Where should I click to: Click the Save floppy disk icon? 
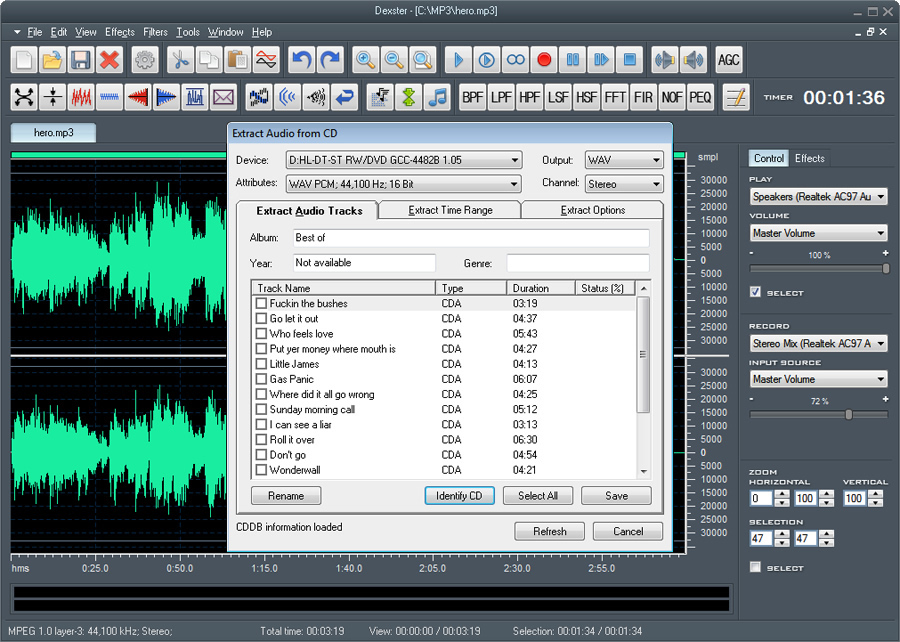pyautogui.click(x=80, y=60)
